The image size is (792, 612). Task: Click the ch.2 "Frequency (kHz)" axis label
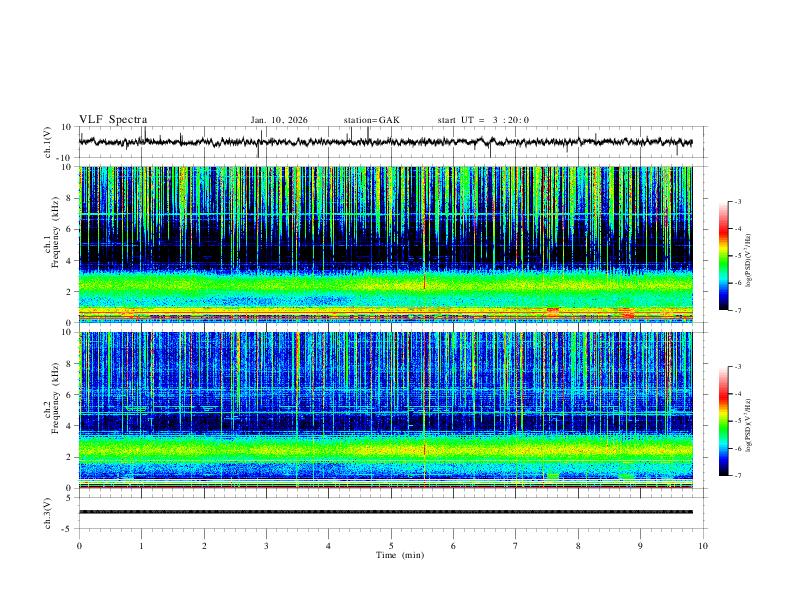(x=55, y=398)
